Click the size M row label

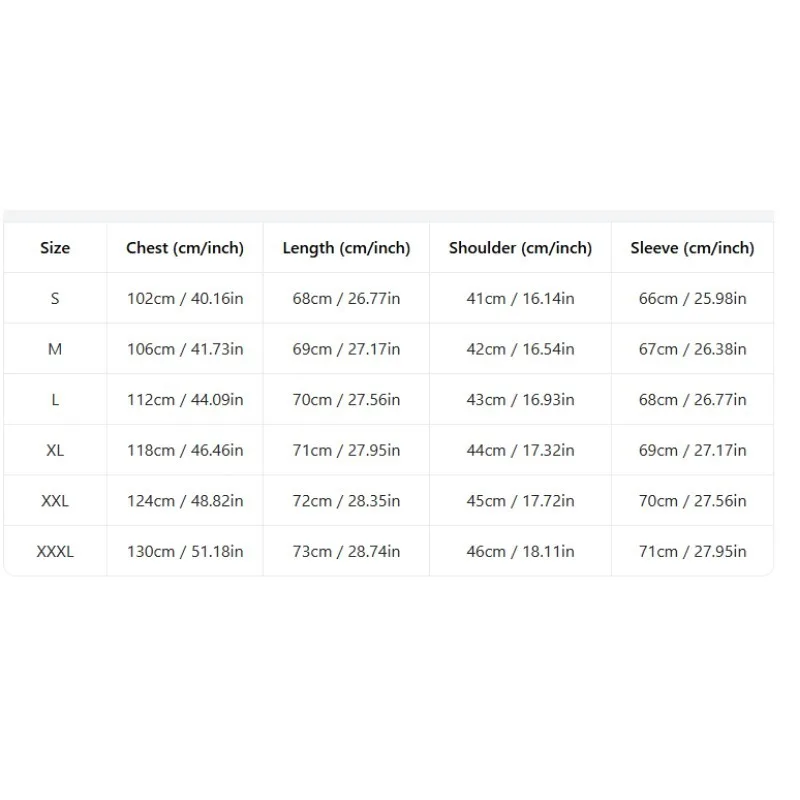point(55,349)
